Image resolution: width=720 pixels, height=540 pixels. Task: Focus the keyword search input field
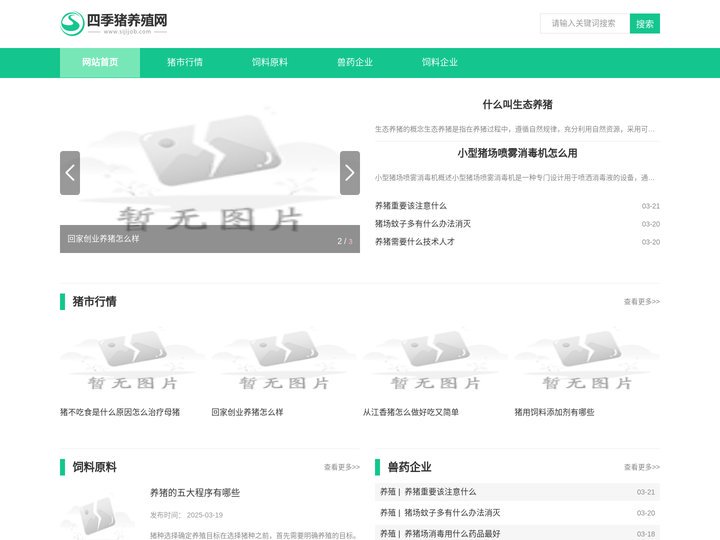coord(585,23)
